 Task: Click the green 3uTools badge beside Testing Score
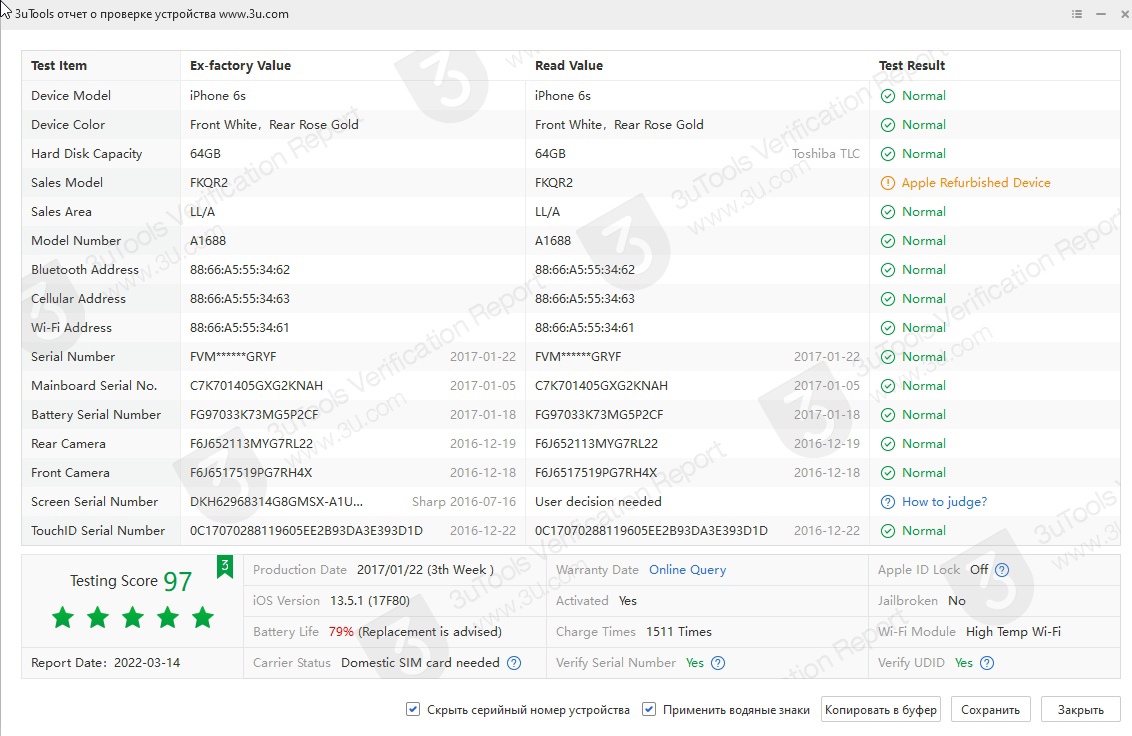pos(225,566)
